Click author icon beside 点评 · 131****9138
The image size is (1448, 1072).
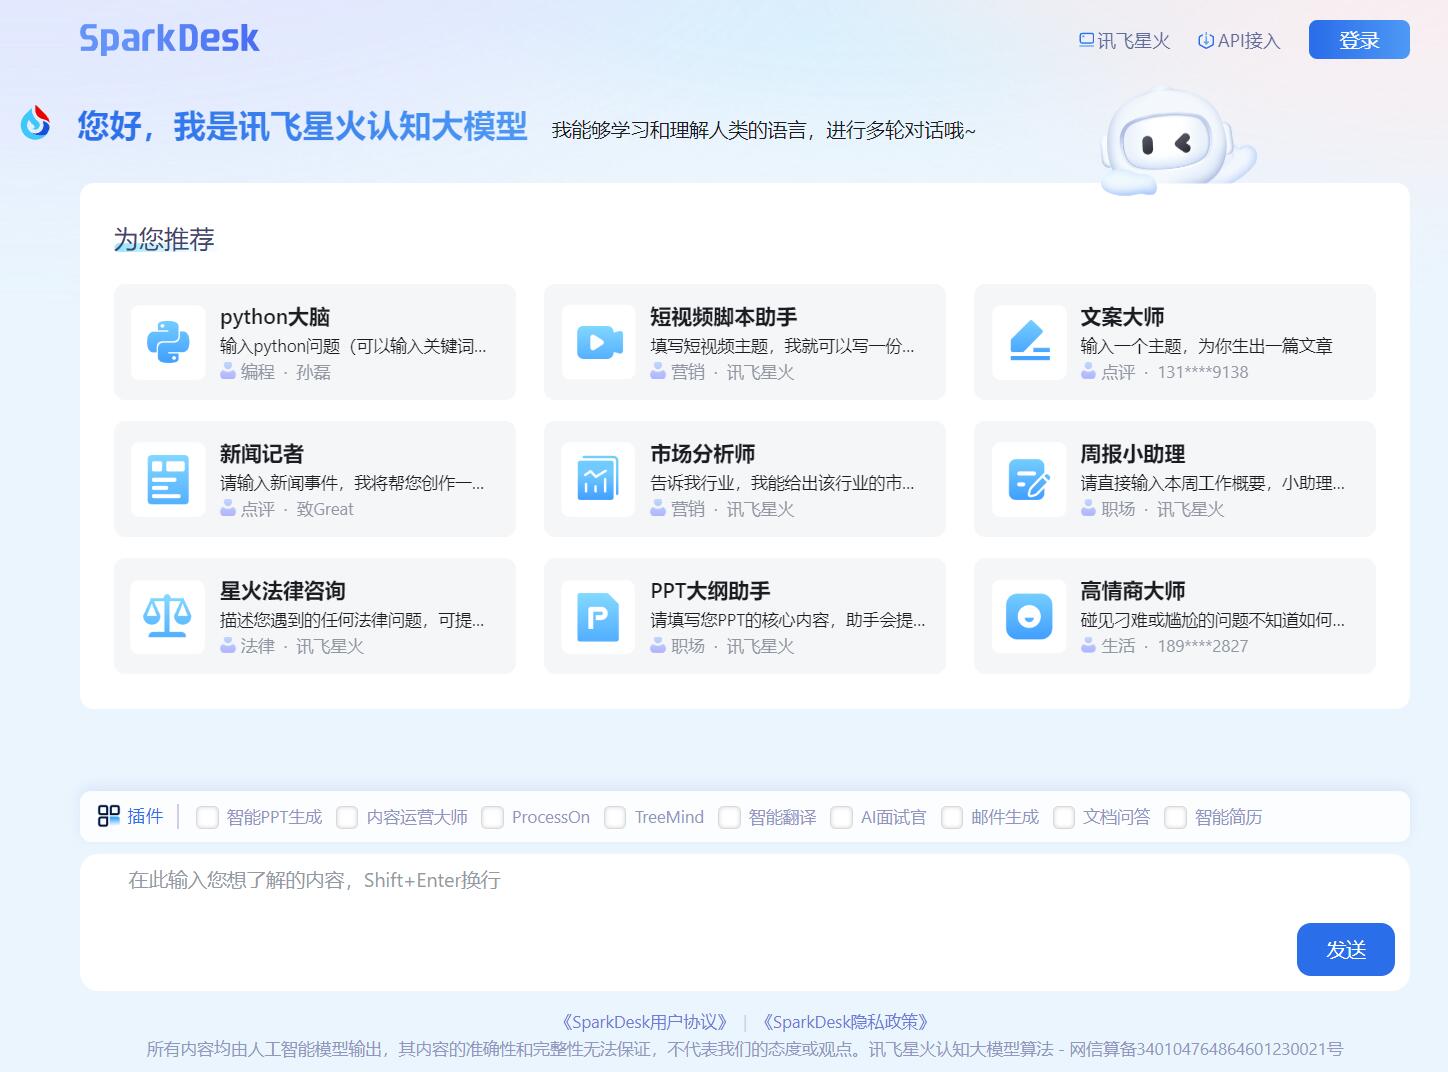tap(1088, 371)
